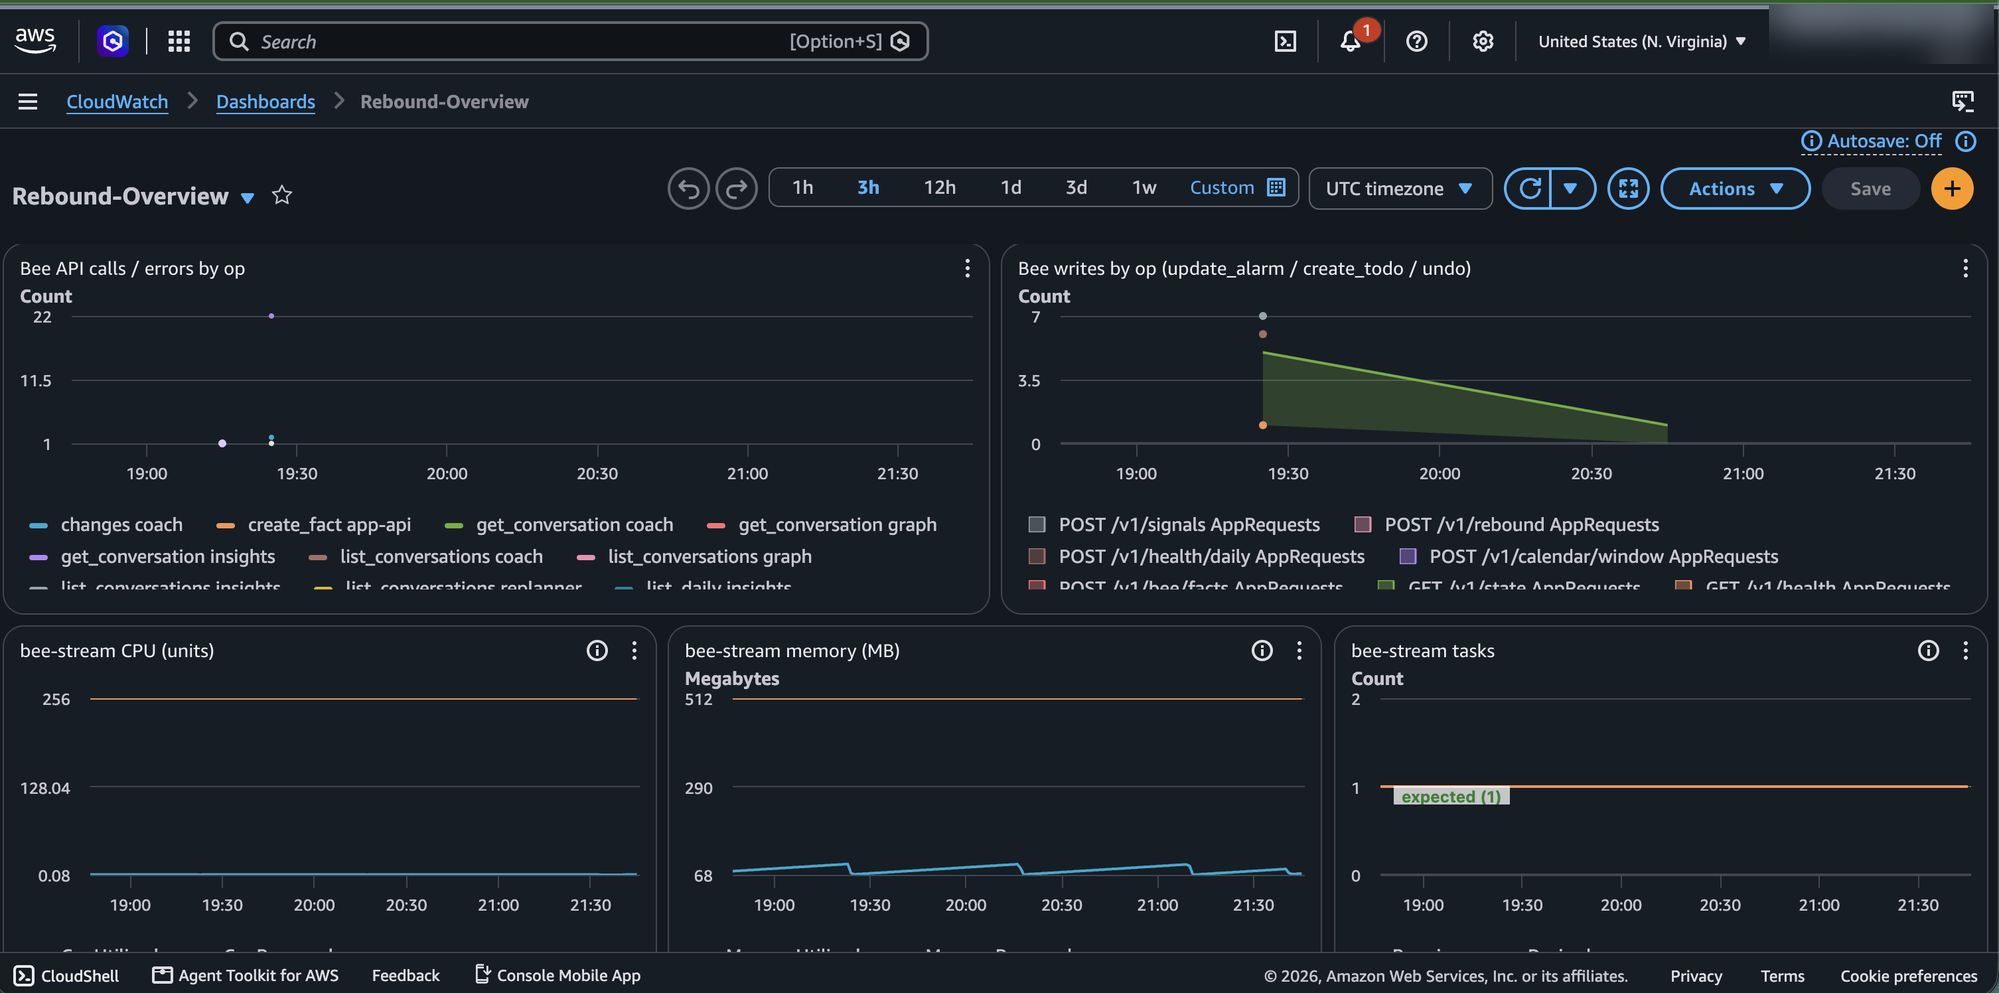
Task: Expand the refresh interval dropdown arrow
Action: coord(1572,188)
